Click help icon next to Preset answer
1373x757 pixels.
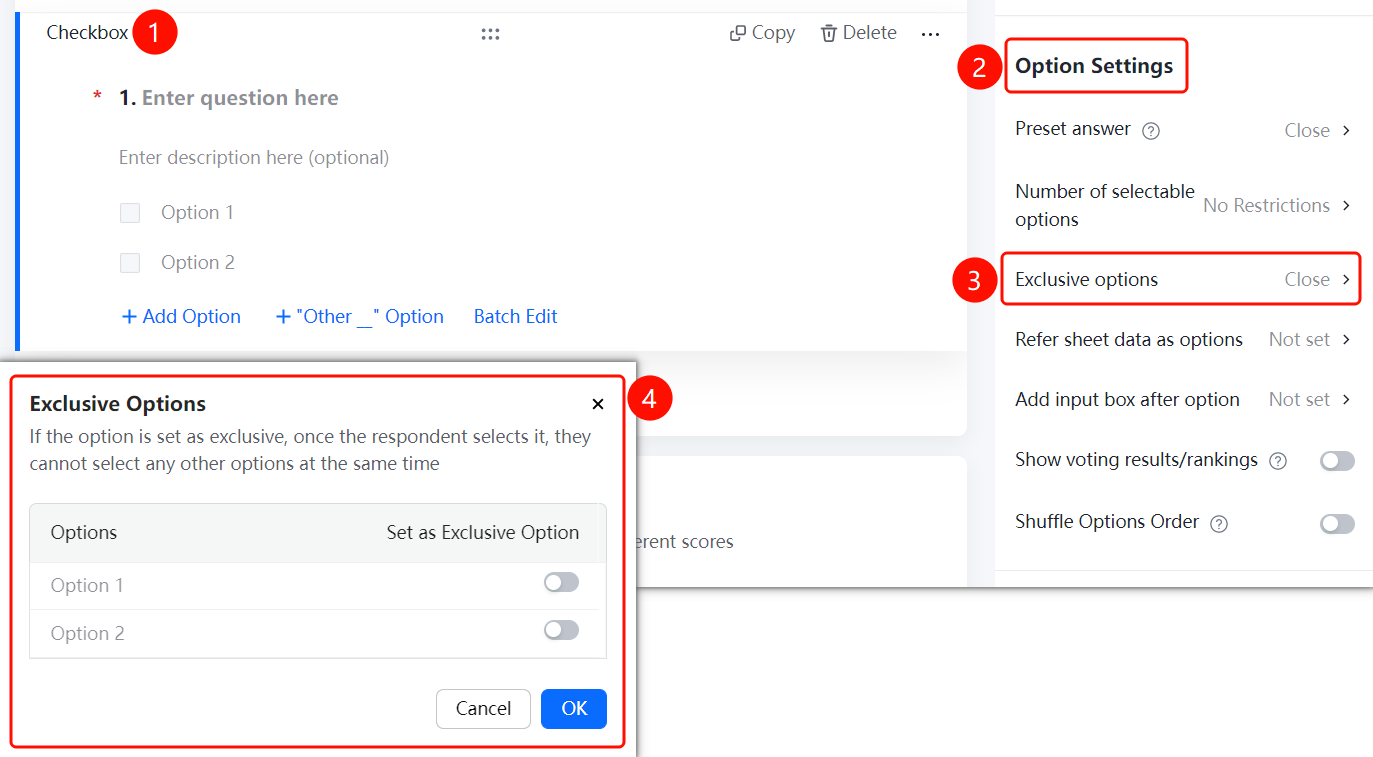1151,130
